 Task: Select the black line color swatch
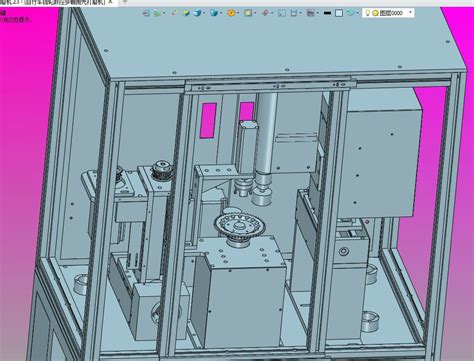[x=327, y=13]
